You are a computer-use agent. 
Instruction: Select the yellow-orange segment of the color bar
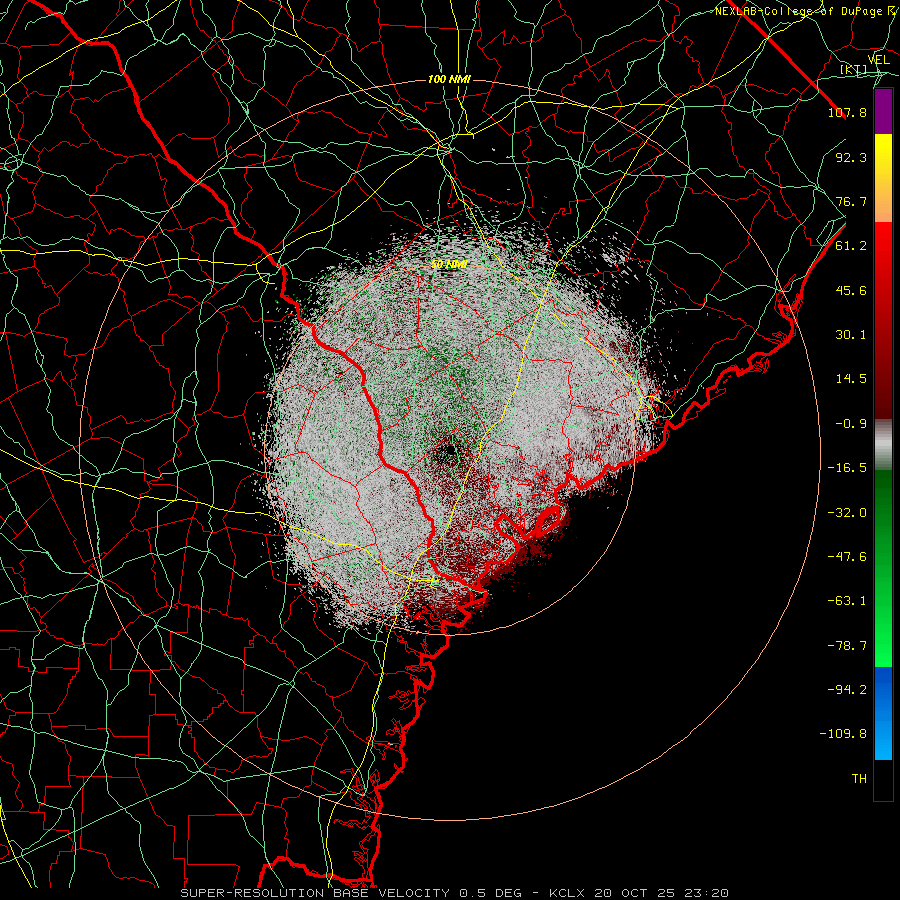click(883, 178)
